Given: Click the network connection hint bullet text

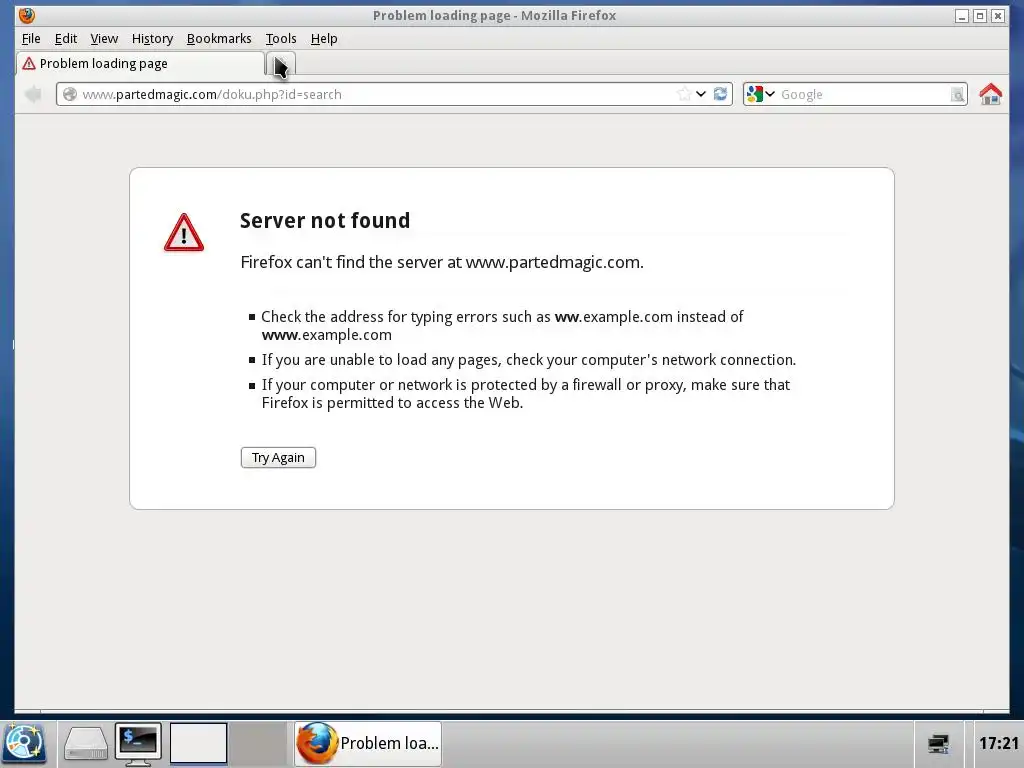Looking at the screenshot, I should coord(529,360).
